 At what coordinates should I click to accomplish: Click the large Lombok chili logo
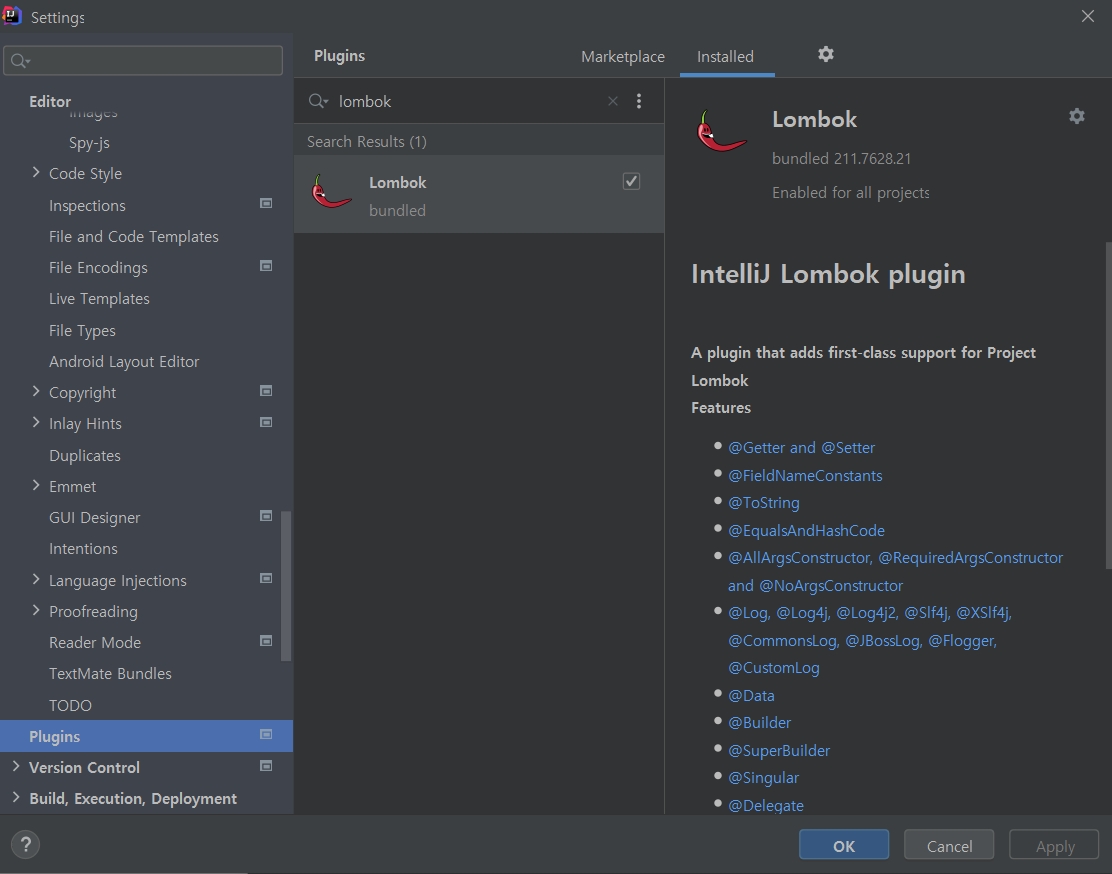[x=721, y=131]
